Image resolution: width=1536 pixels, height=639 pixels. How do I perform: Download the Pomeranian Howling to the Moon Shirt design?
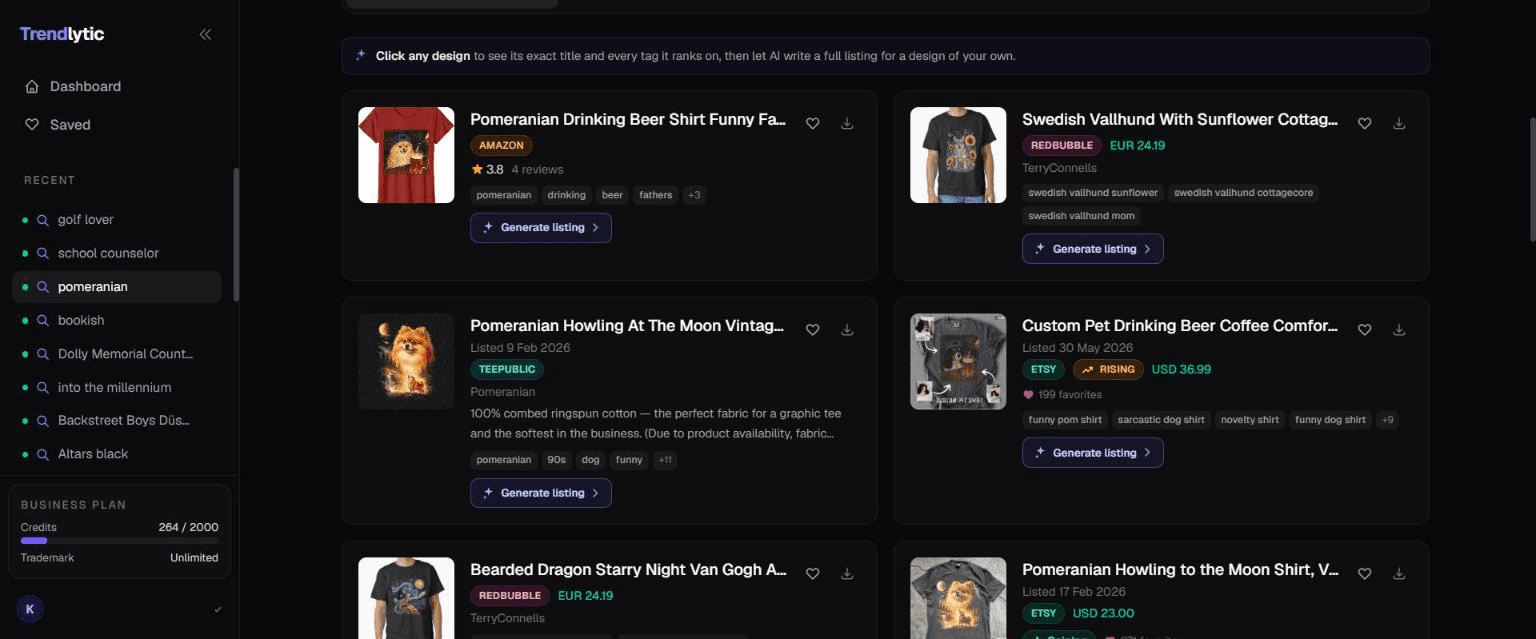coord(1399,573)
